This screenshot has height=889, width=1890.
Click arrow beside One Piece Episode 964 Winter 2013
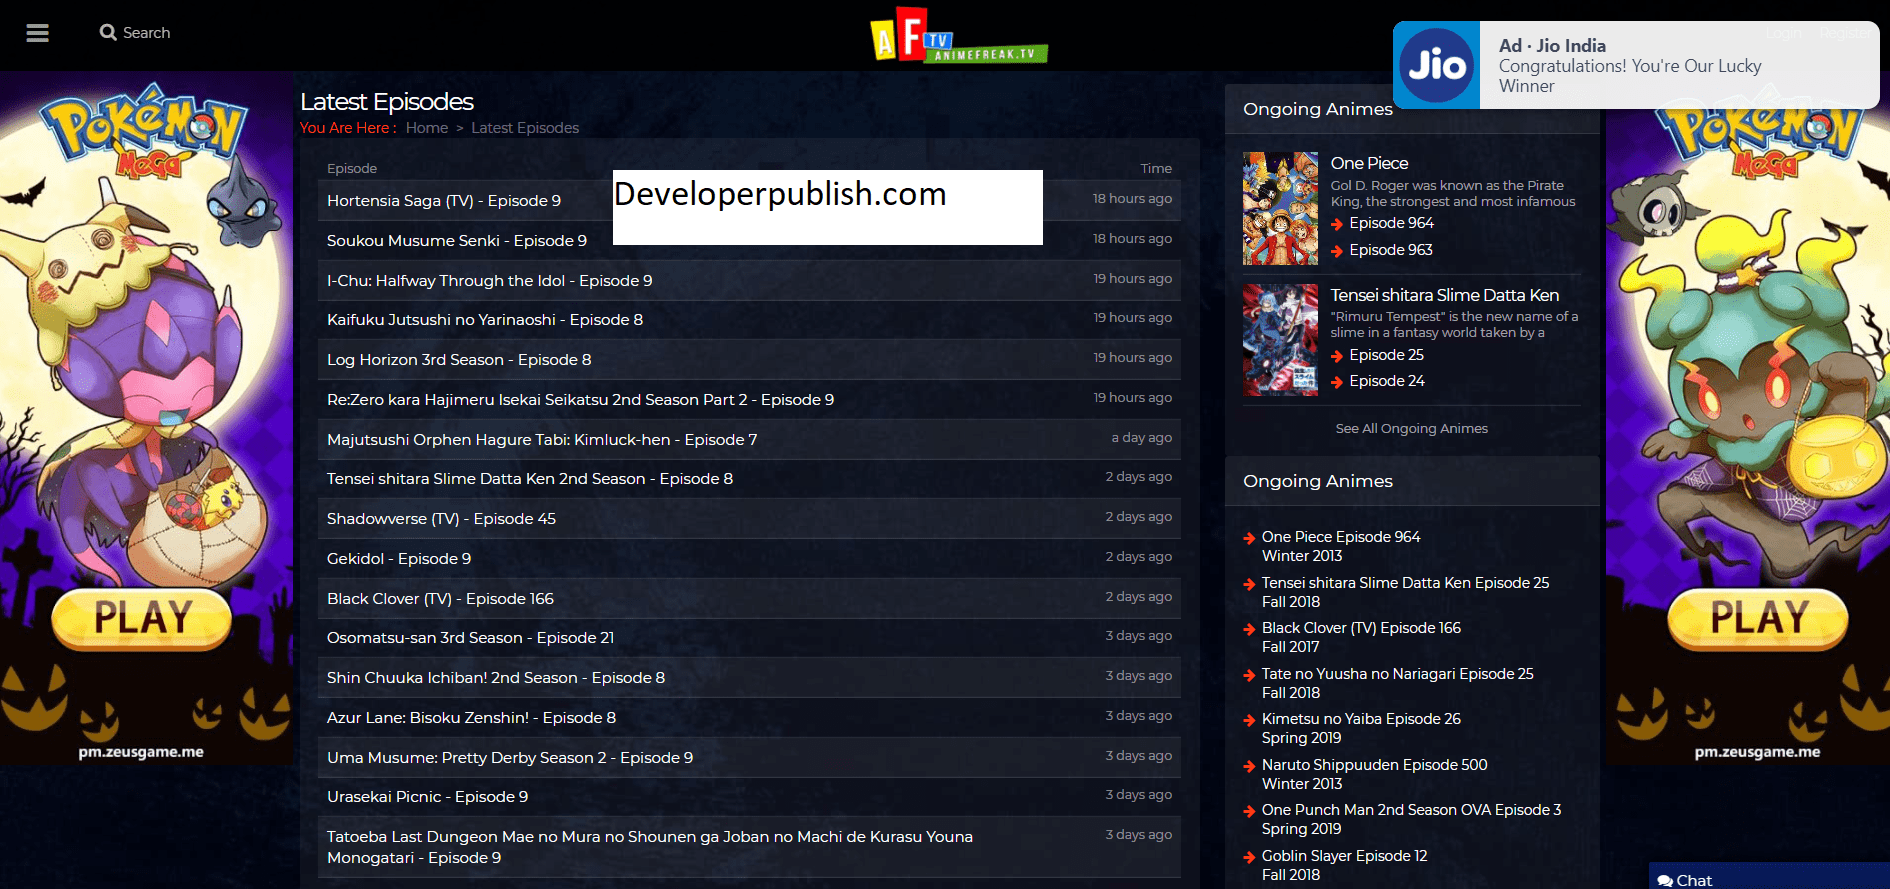[1249, 538]
